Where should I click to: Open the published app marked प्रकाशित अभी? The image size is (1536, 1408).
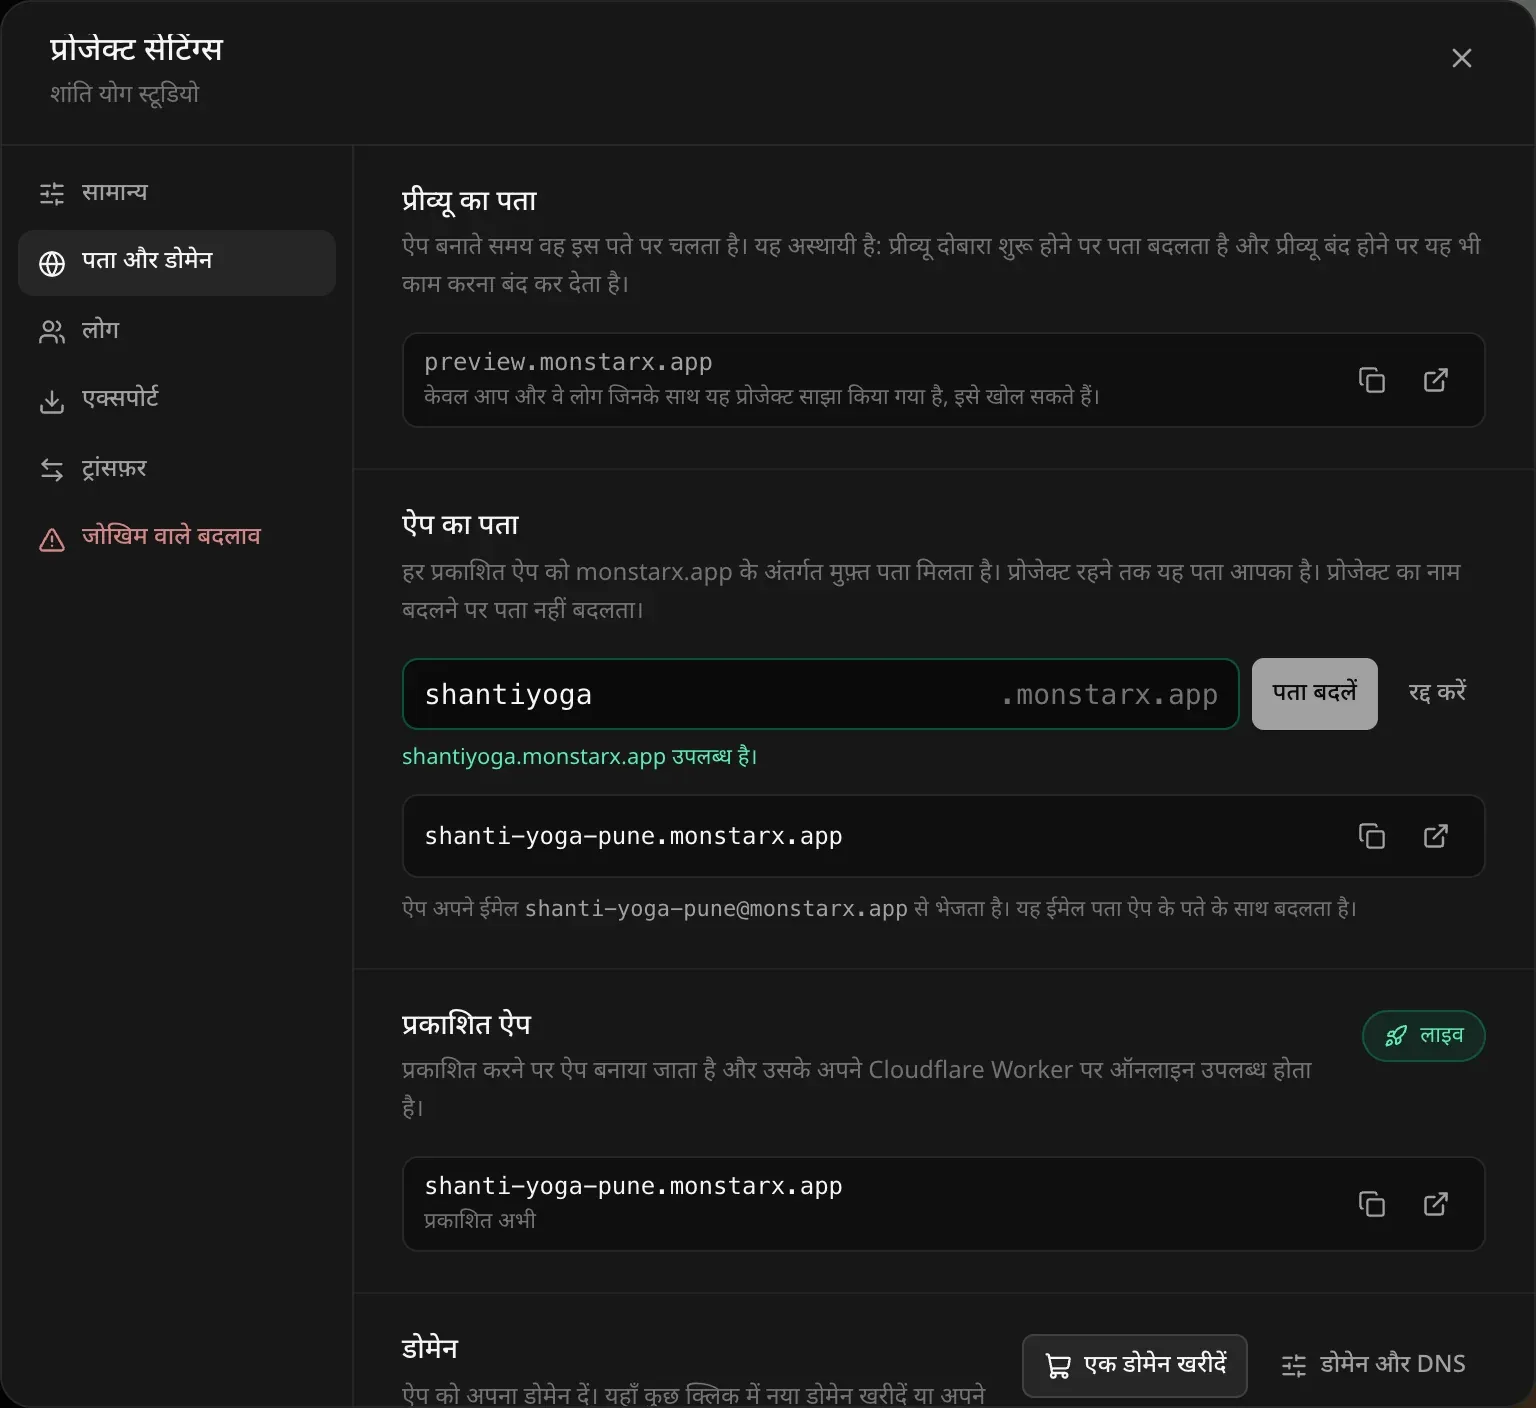[1436, 1204]
